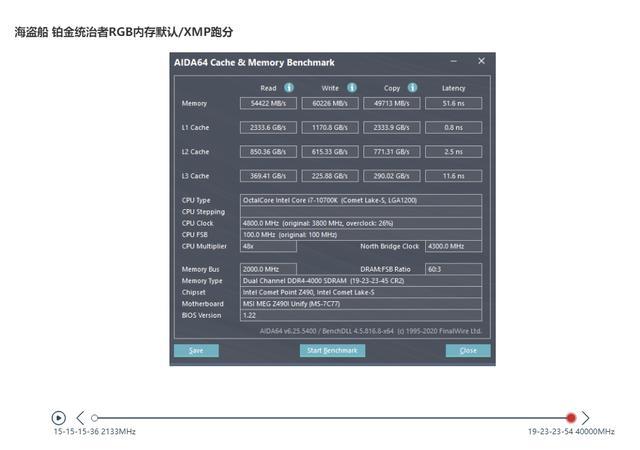Click L3 Cache Copy value 290.02 GB/s
Viewport: 640px width, 450px height.
[x=391, y=176]
